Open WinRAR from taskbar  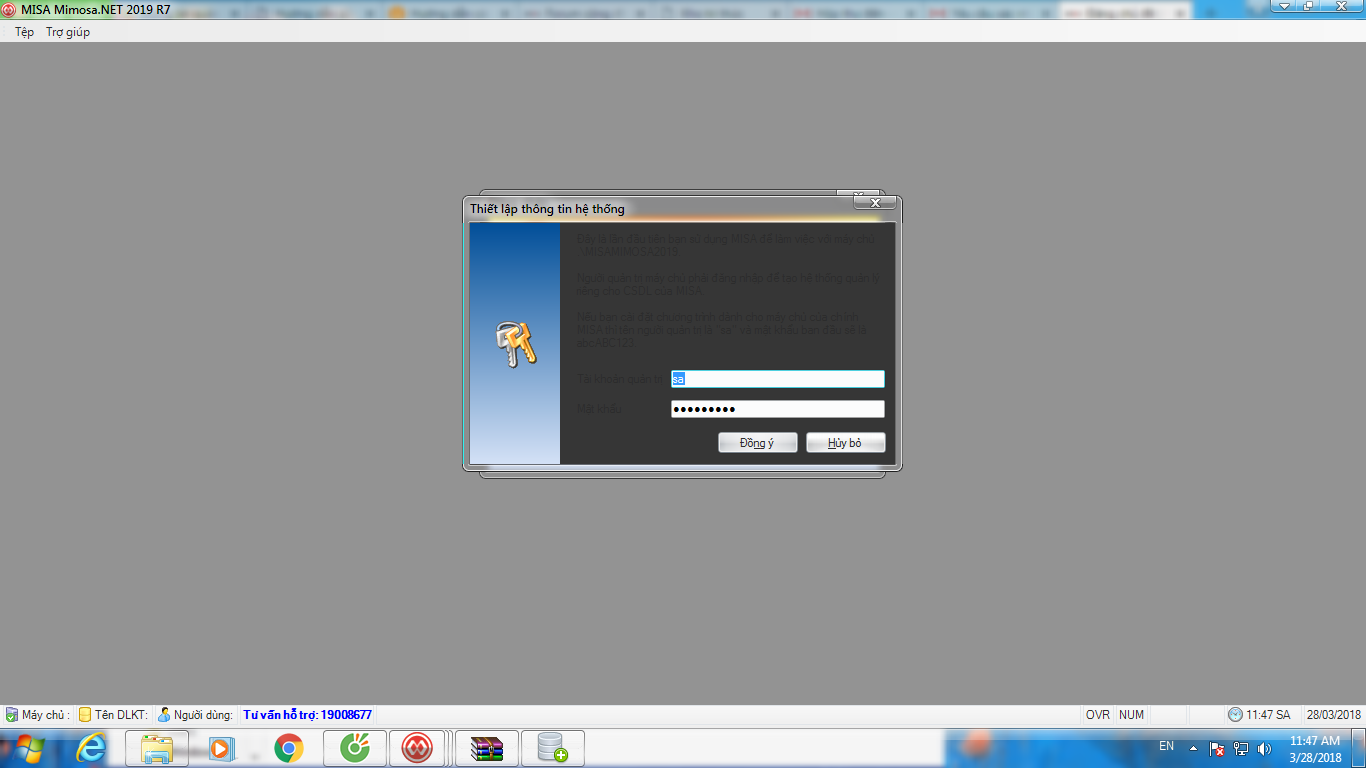tap(487, 748)
